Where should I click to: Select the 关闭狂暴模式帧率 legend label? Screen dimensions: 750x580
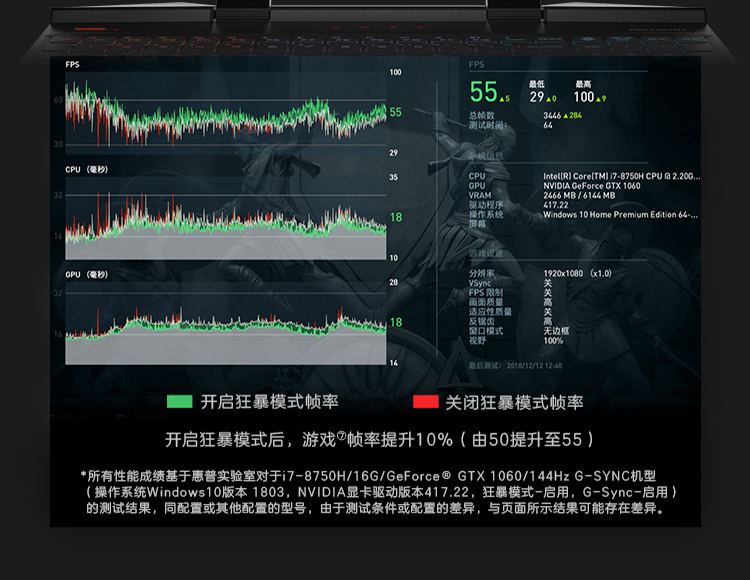coord(515,402)
